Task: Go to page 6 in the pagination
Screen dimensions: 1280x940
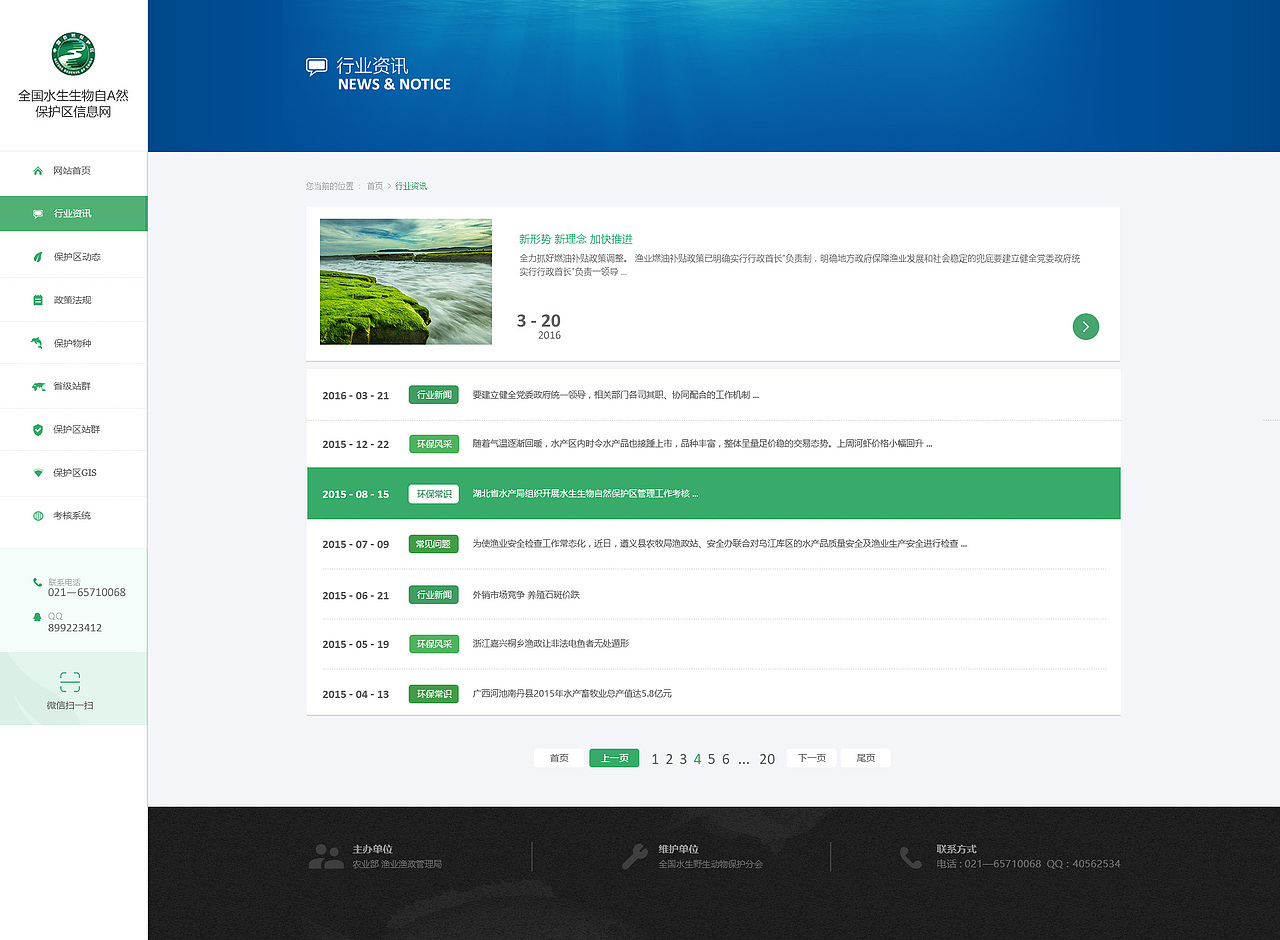Action: [726, 759]
